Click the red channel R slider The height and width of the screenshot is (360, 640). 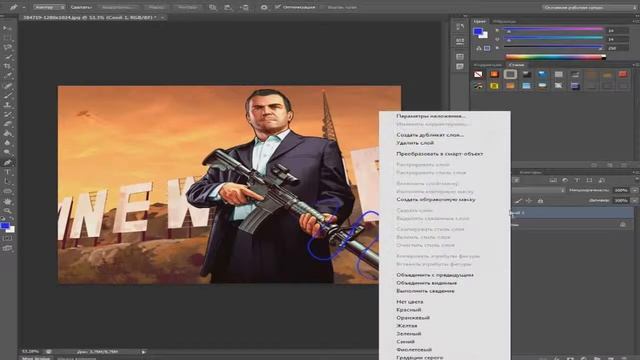[x=554, y=29]
